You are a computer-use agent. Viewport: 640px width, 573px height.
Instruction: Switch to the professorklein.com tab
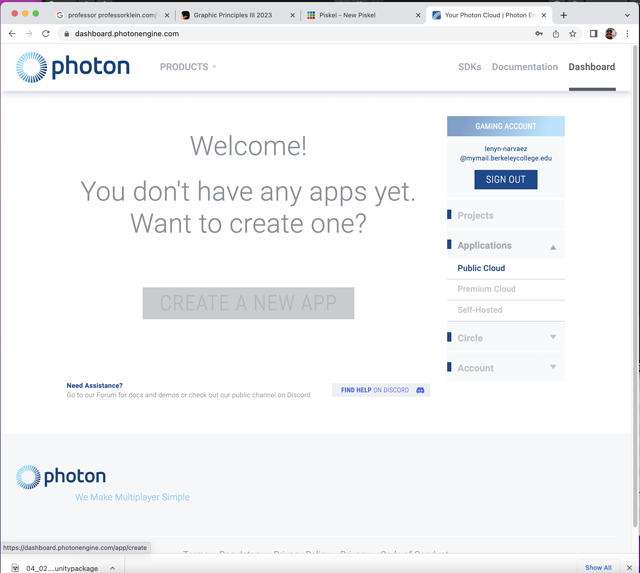coord(112,15)
